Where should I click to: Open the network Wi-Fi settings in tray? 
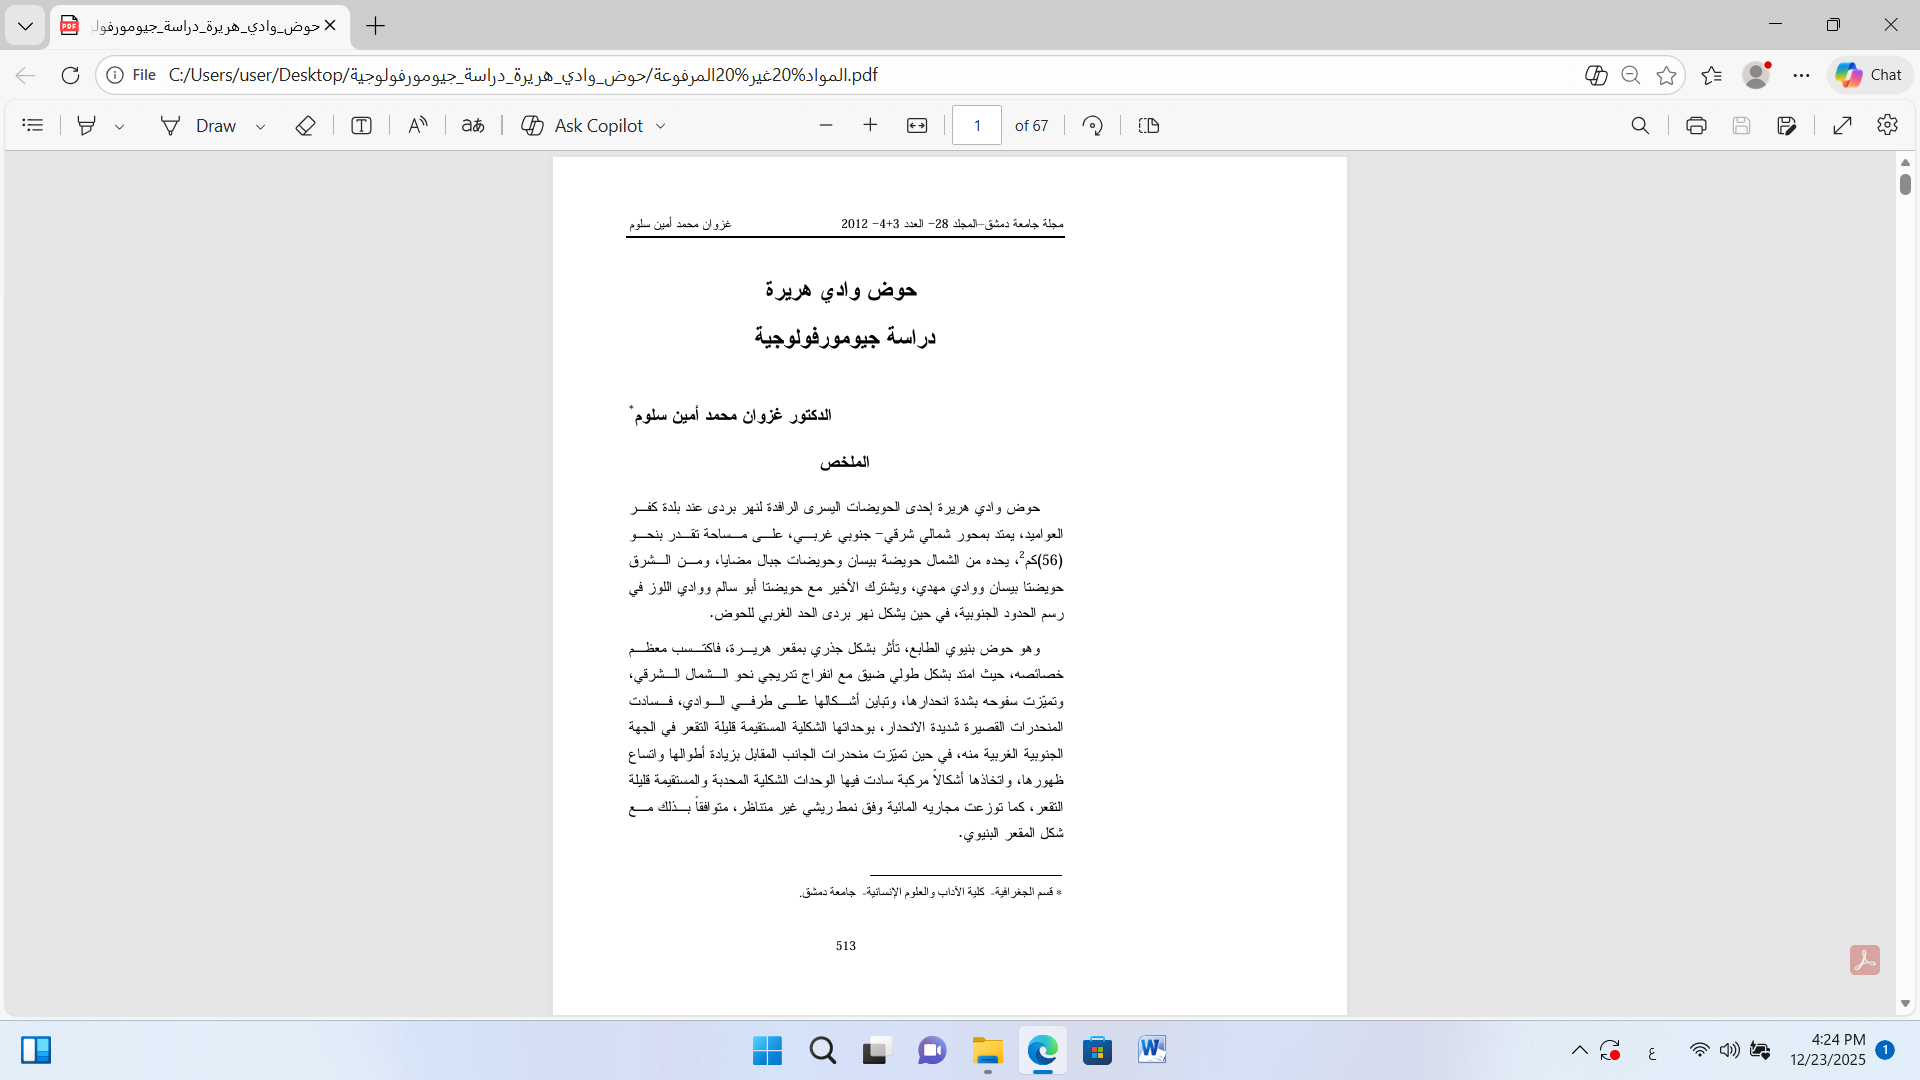click(1700, 1050)
